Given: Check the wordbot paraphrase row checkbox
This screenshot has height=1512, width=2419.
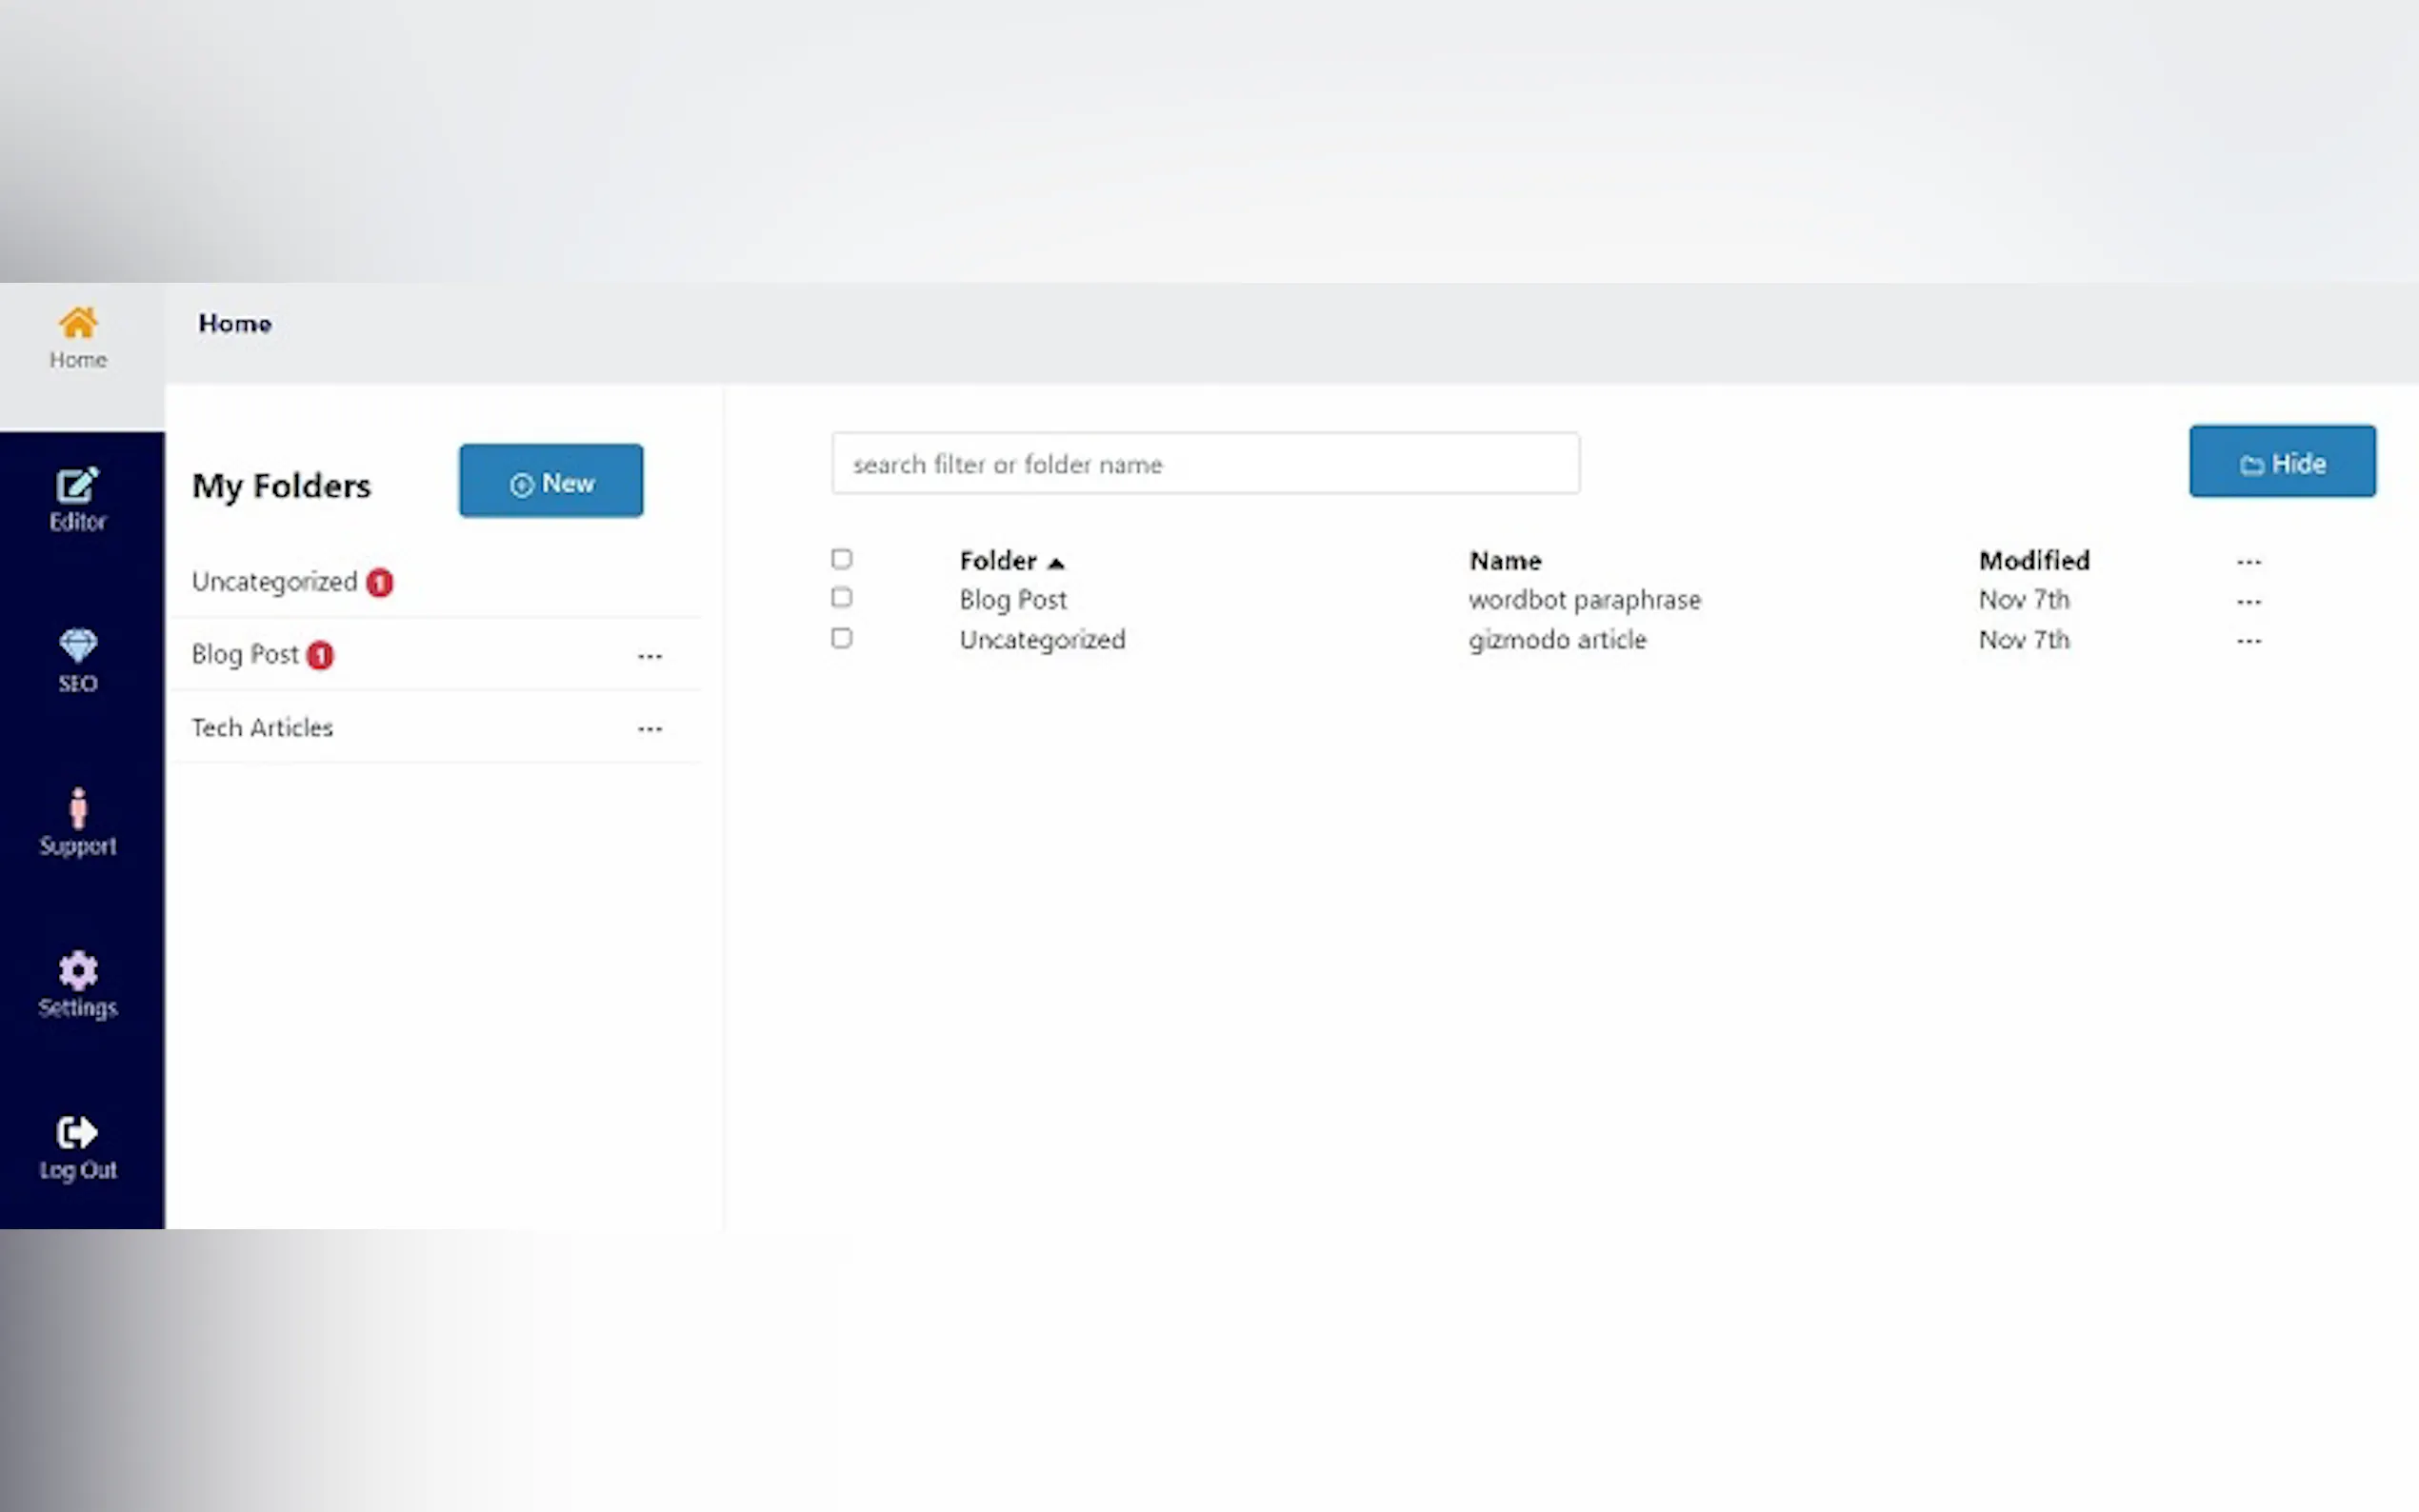Looking at the screenshot, I should pyautogui.click(x=841, y=598).
